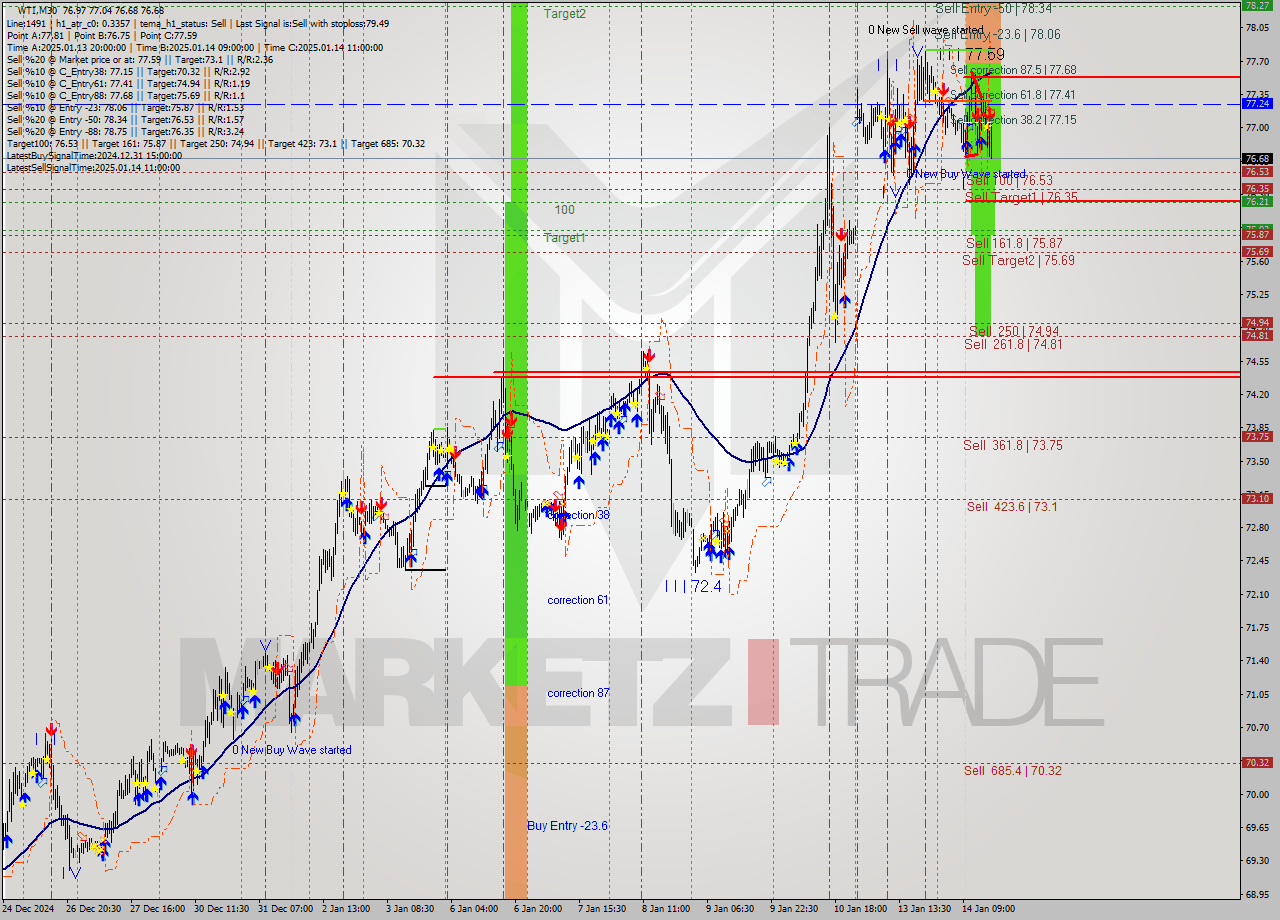Click the 2 Jan 13:00 time label
Viewport: 1280px width, 920px height.
346,909
